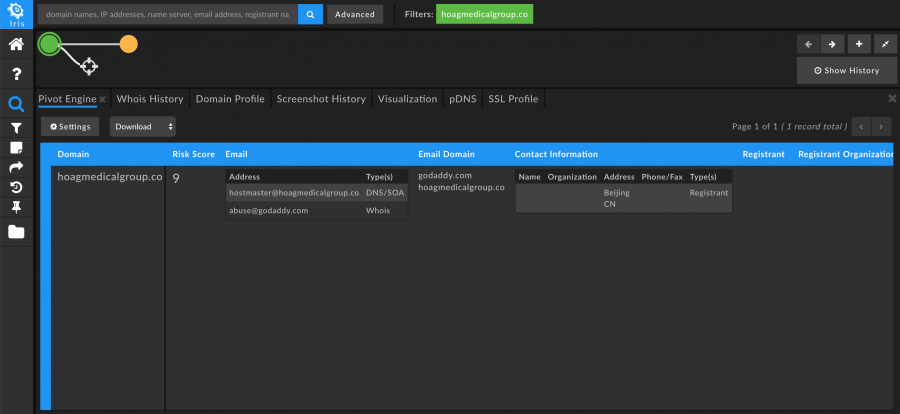
Task: Open the pDNS tab
Action: click(463, 99)
